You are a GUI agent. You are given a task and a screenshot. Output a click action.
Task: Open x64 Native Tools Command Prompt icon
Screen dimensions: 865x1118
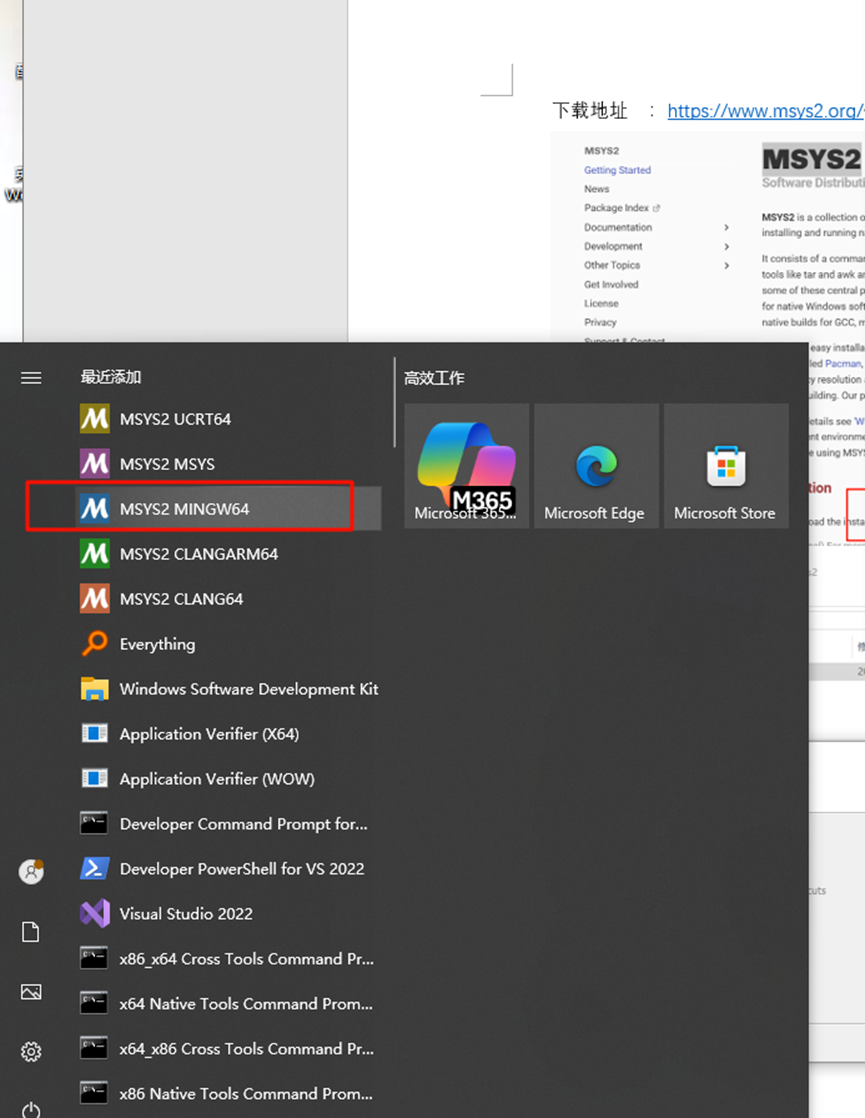[x=94, y=1002]
